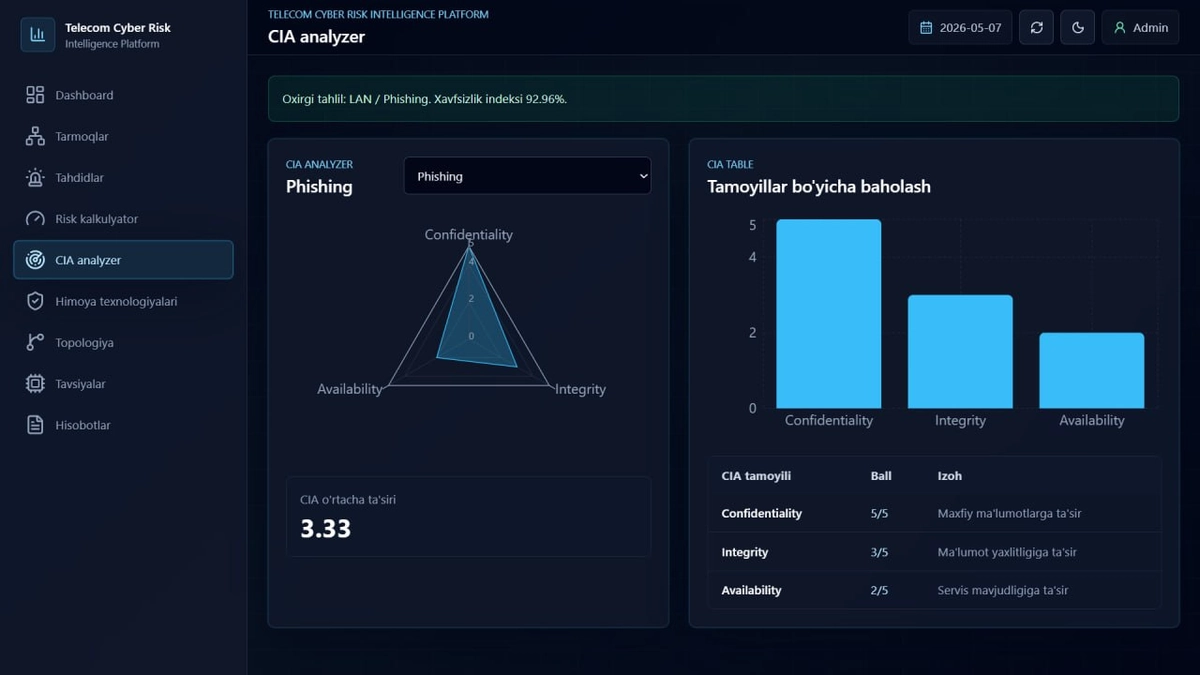Screen dimensions: 1200x675
Task: Click the Tarmoqlar network icon
Action: 35,136
